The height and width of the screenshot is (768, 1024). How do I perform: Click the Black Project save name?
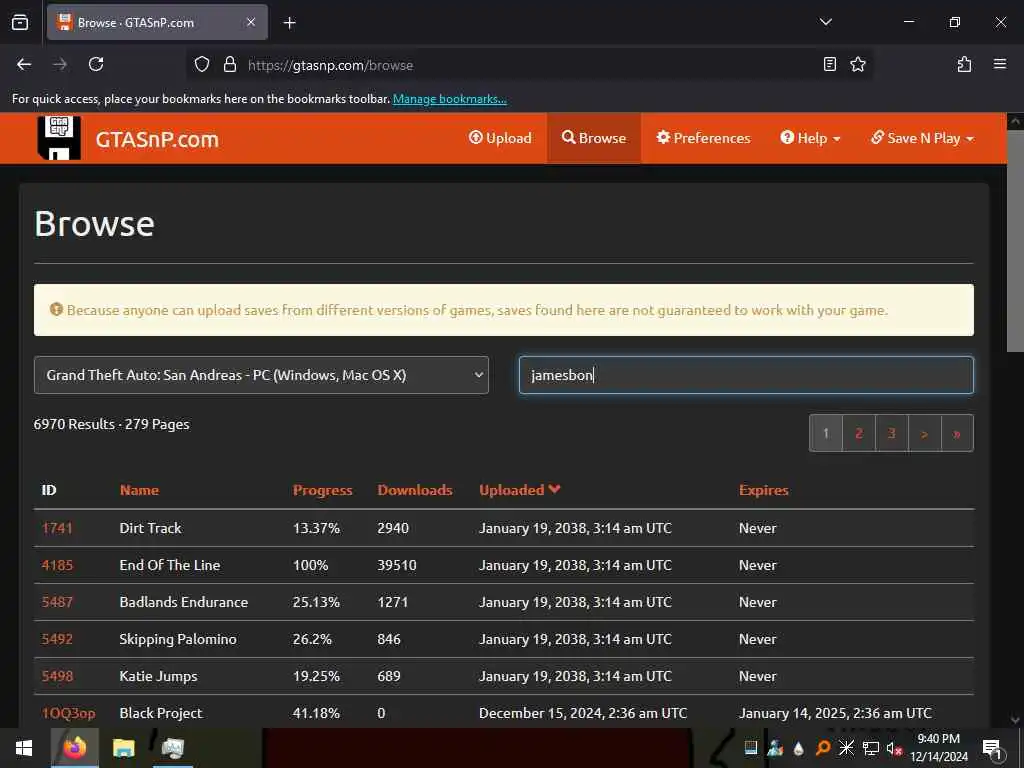pyautogui.click(x=161, y=713)
